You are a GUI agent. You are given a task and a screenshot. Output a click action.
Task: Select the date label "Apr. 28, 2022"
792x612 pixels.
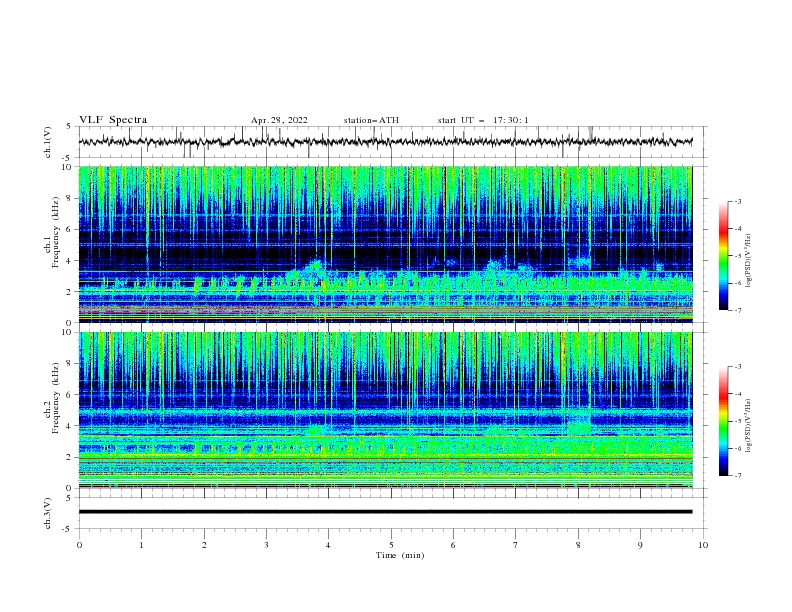click(279, 120)
